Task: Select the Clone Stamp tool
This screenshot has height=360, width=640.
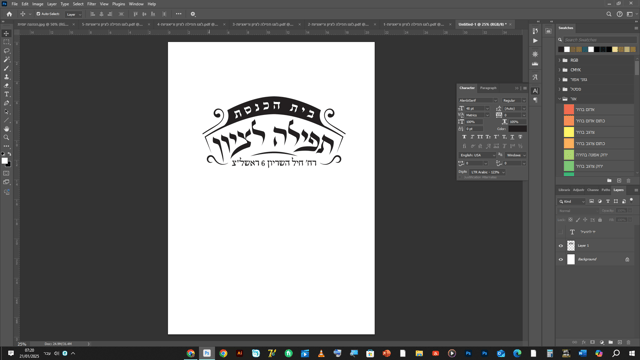Action: point(7,77)
